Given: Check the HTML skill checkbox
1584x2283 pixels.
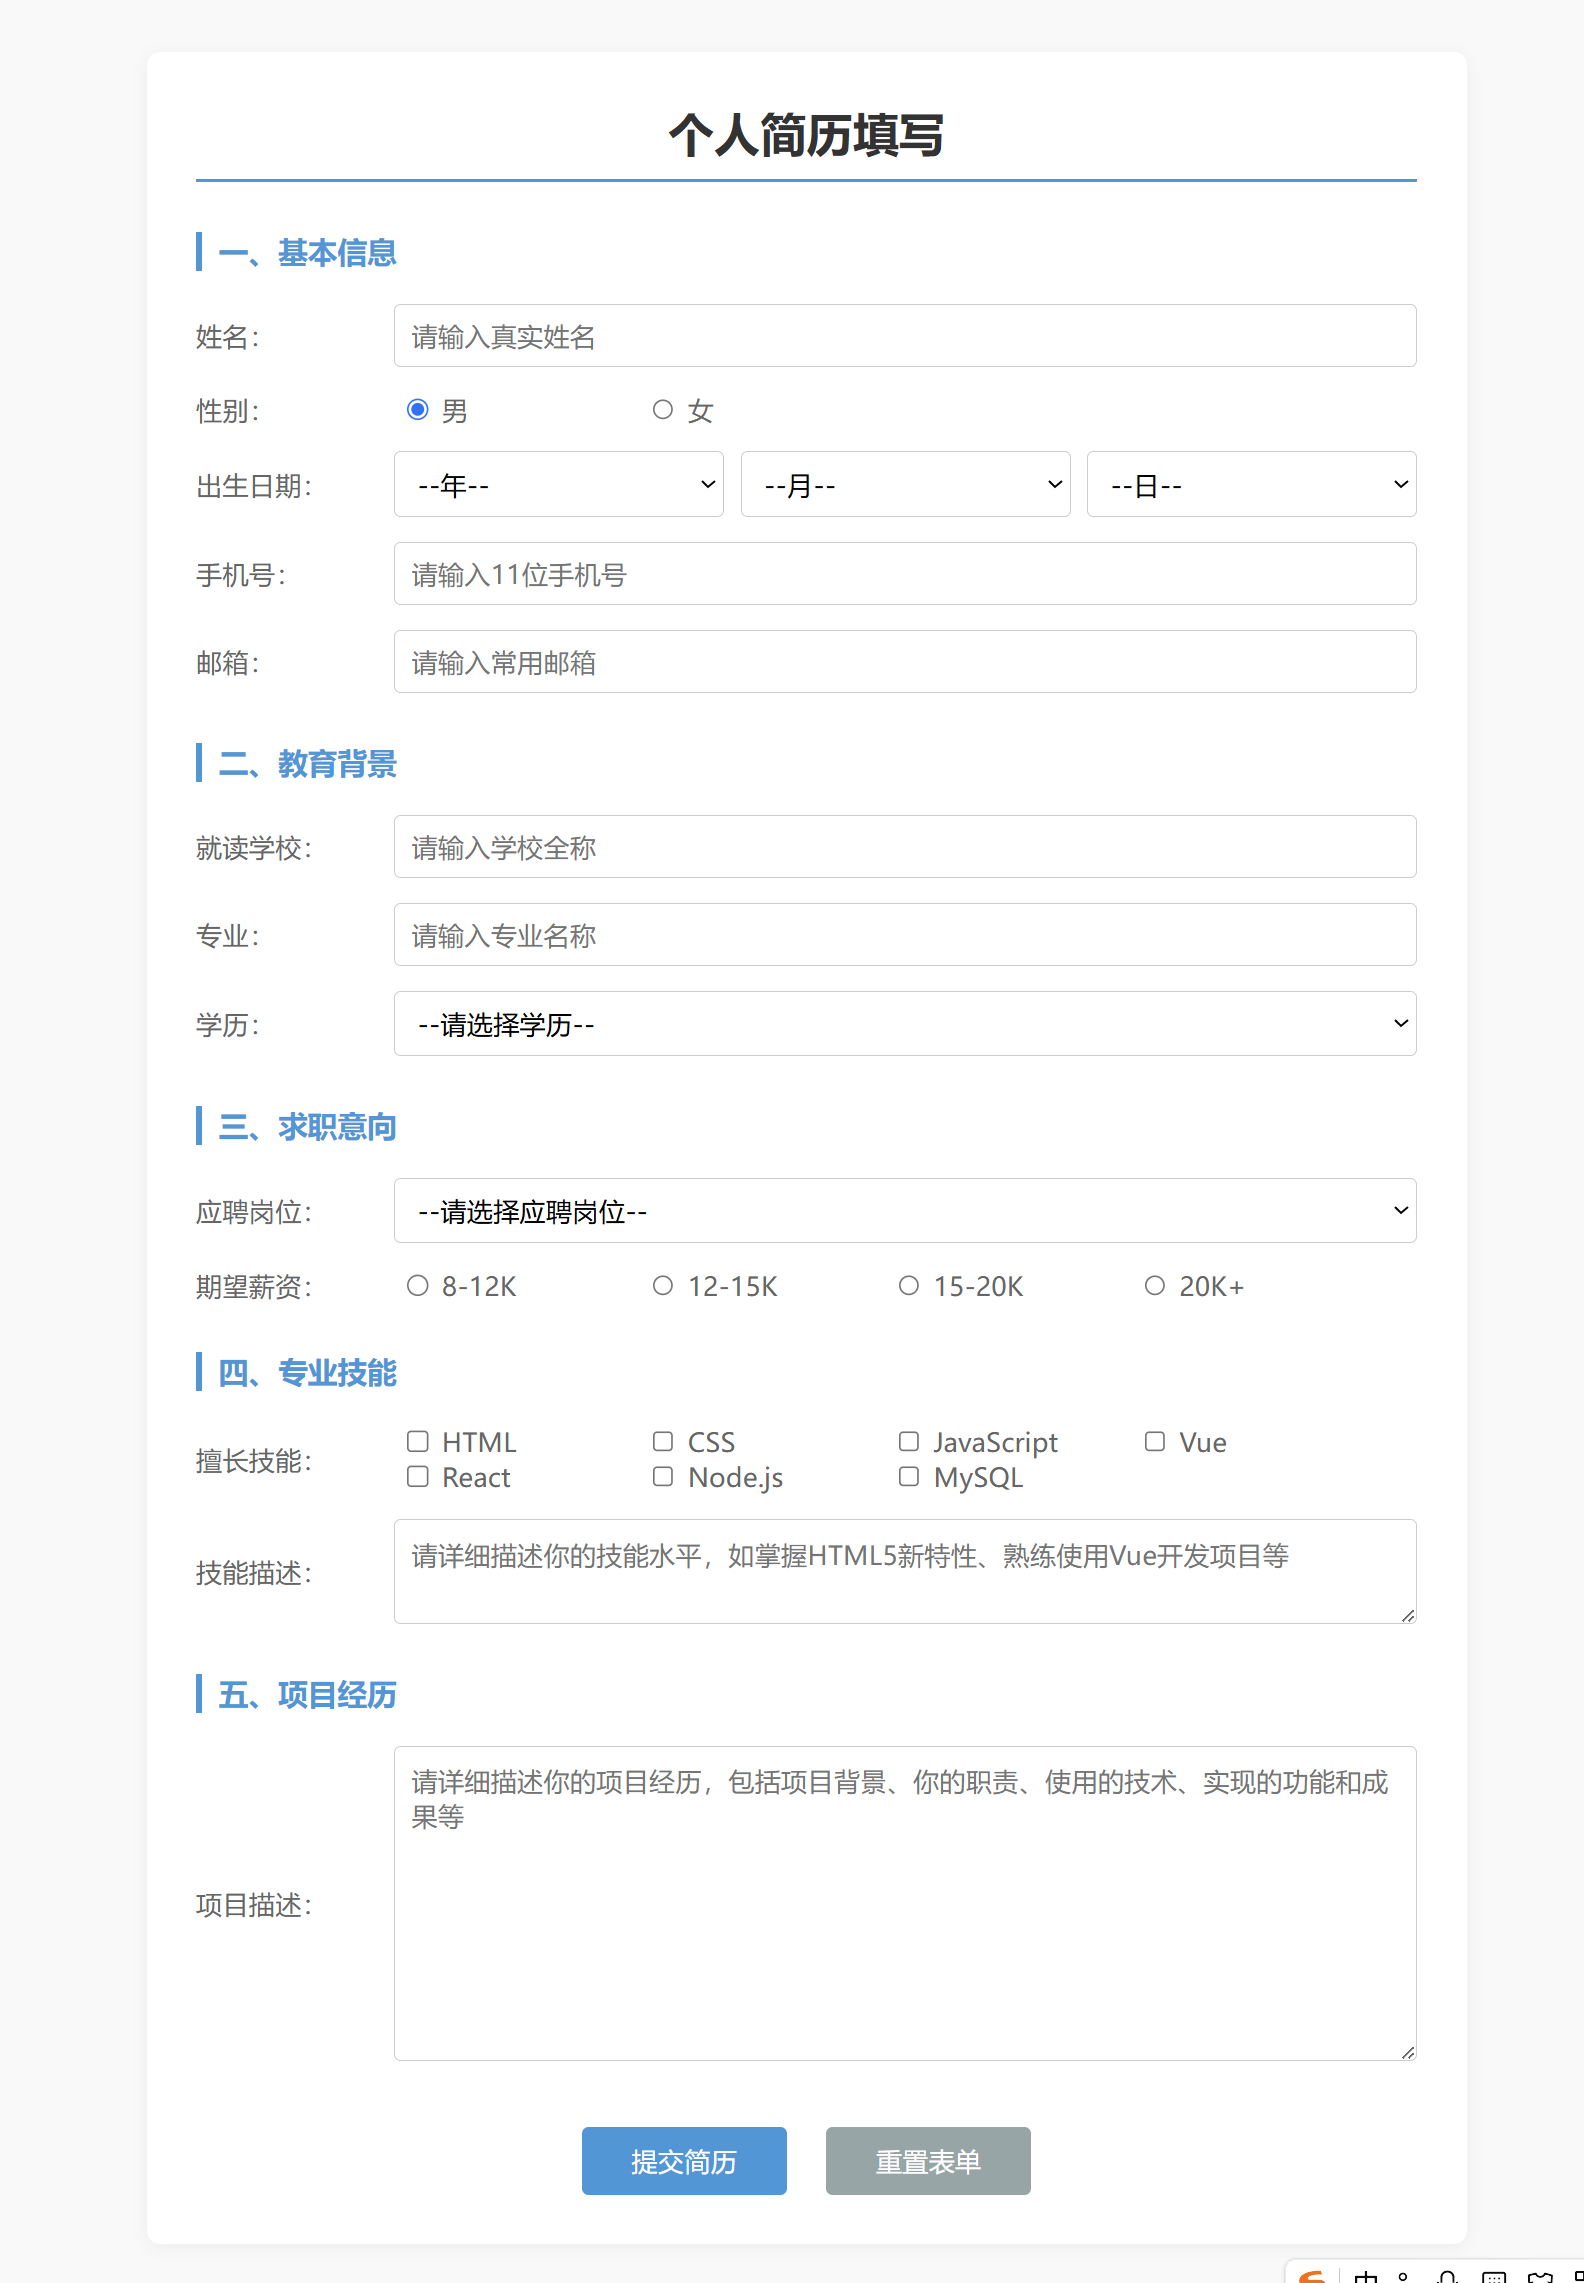Looking at the screenshot, I should point(418,1441).
